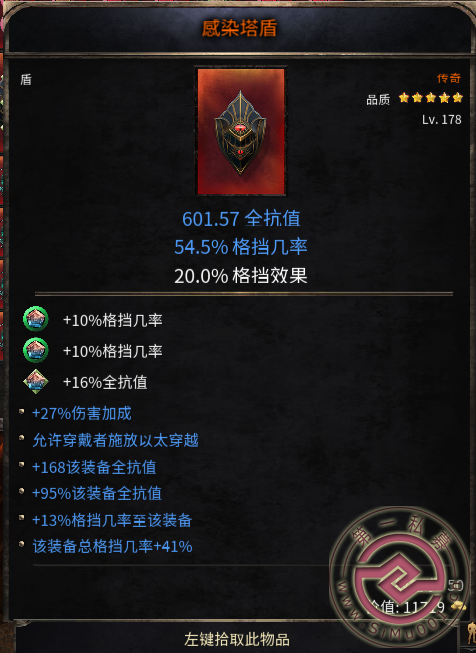The height and width of the screenshot is (653, 476).
Task: Click the 左键拾取此物品 pickup prompt
Action: tap(237, 639)
